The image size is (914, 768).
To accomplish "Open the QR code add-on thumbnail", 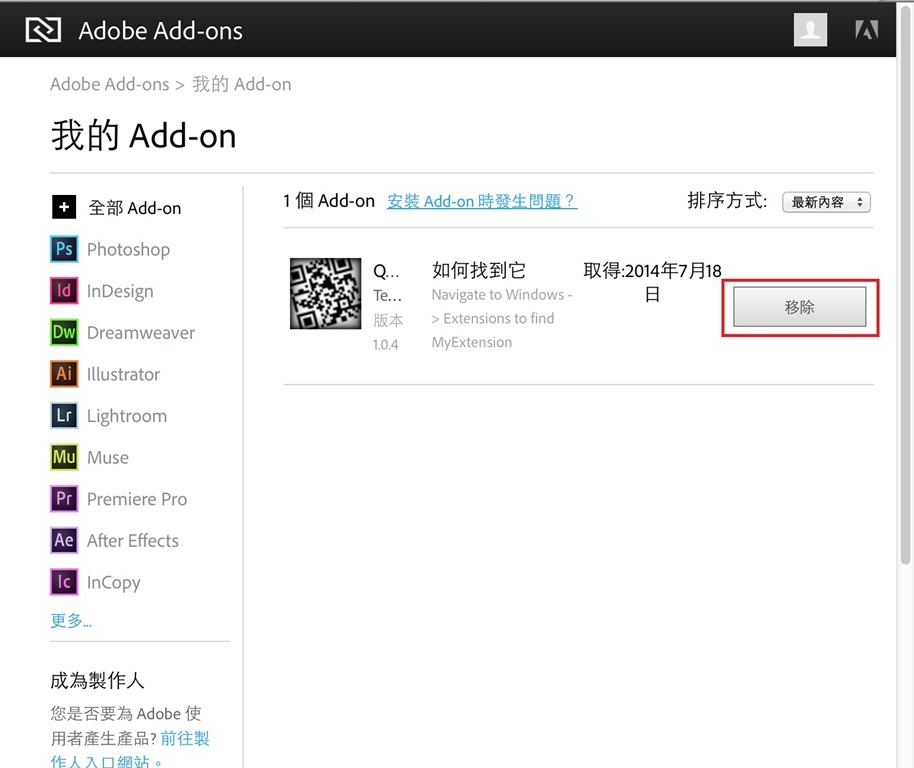I will pyautogui.click(x=325, y=294).
